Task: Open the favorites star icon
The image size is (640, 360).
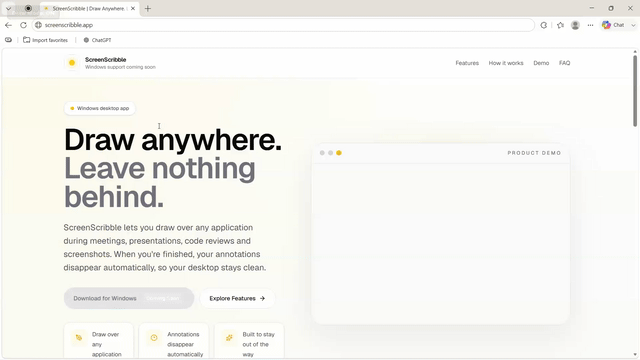Action: click(560, 25)
